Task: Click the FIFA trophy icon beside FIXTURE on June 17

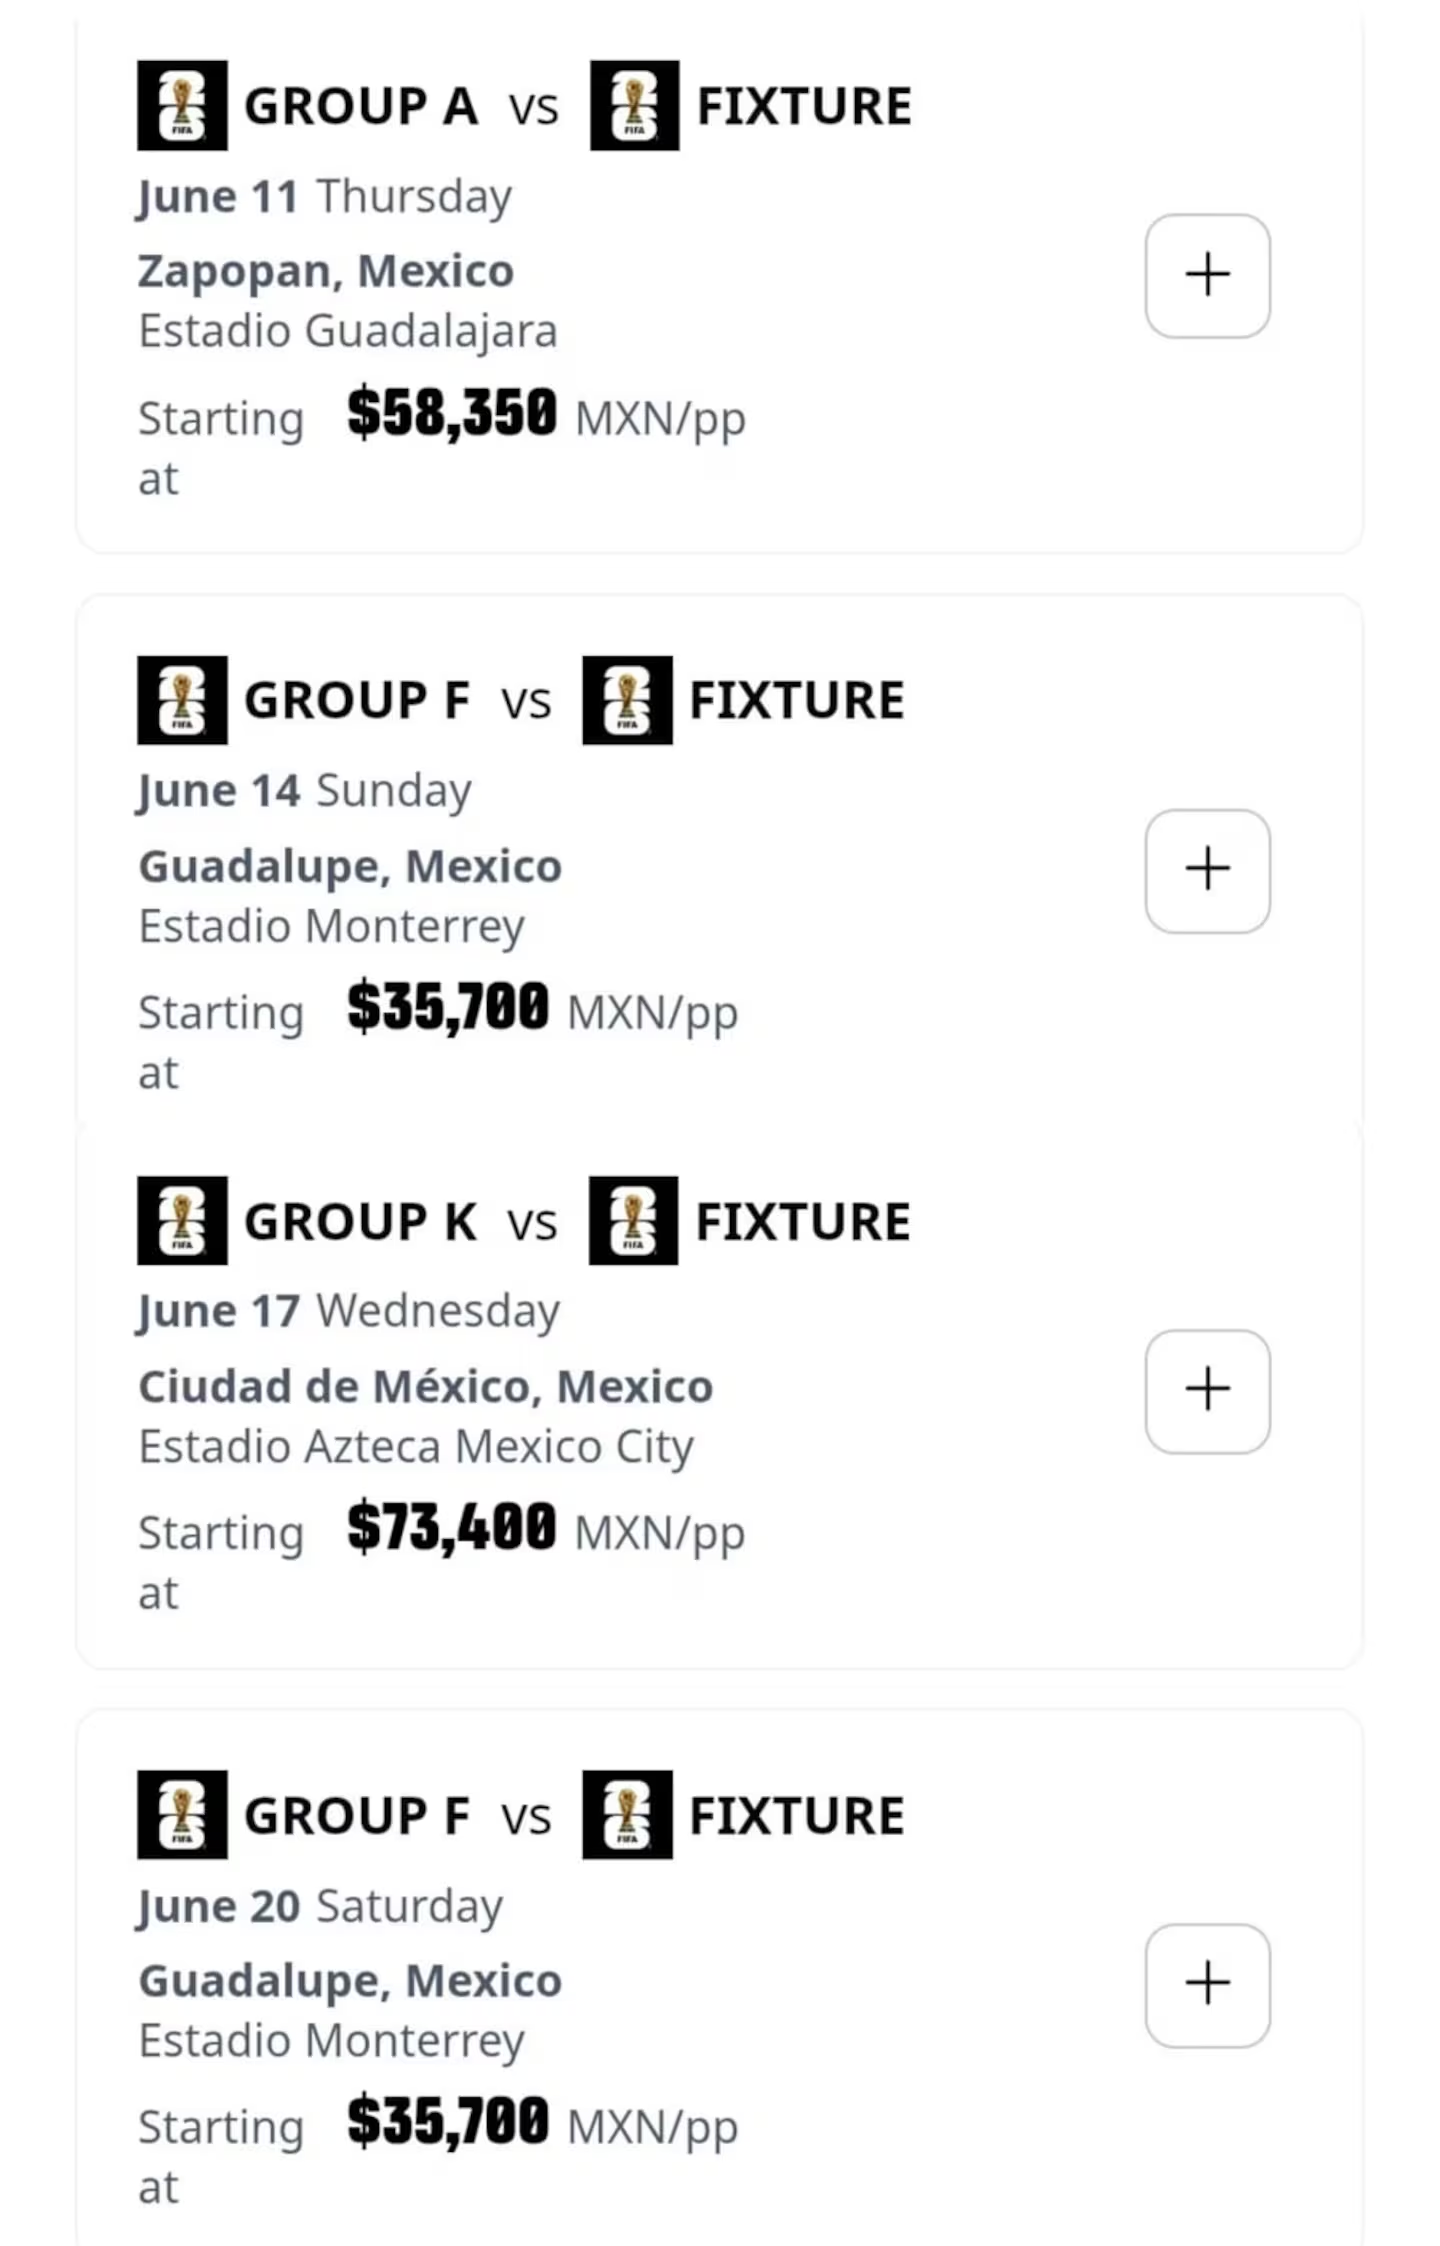Action: (x=633, y=1220)
